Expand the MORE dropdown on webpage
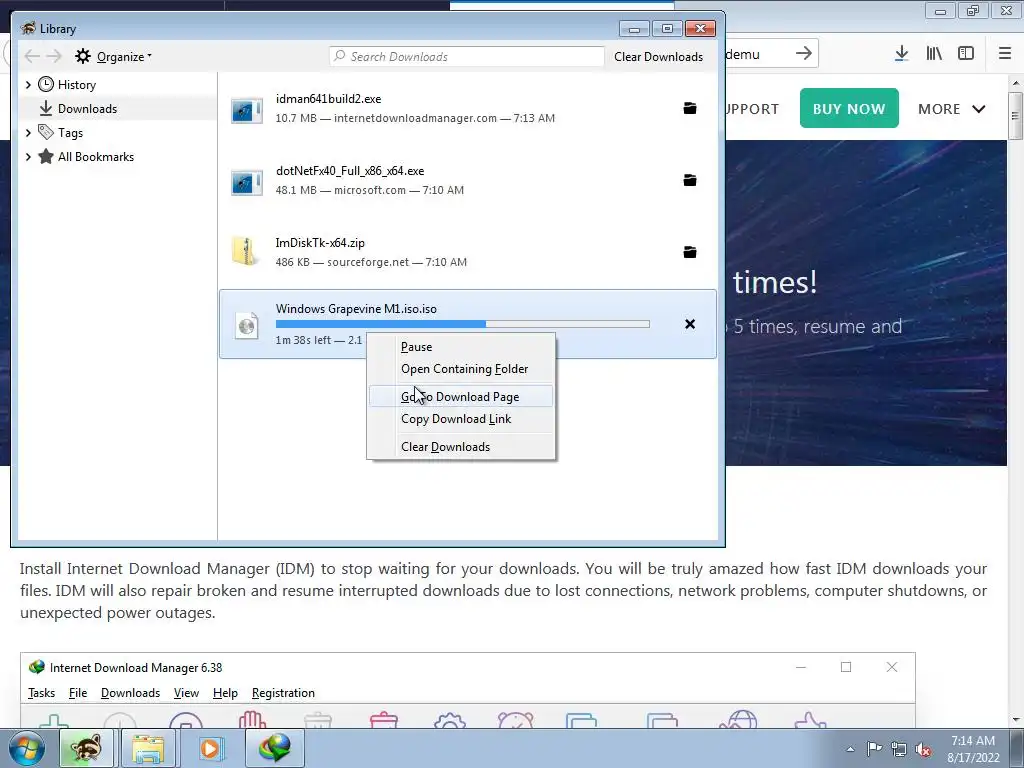 [952, 109]
